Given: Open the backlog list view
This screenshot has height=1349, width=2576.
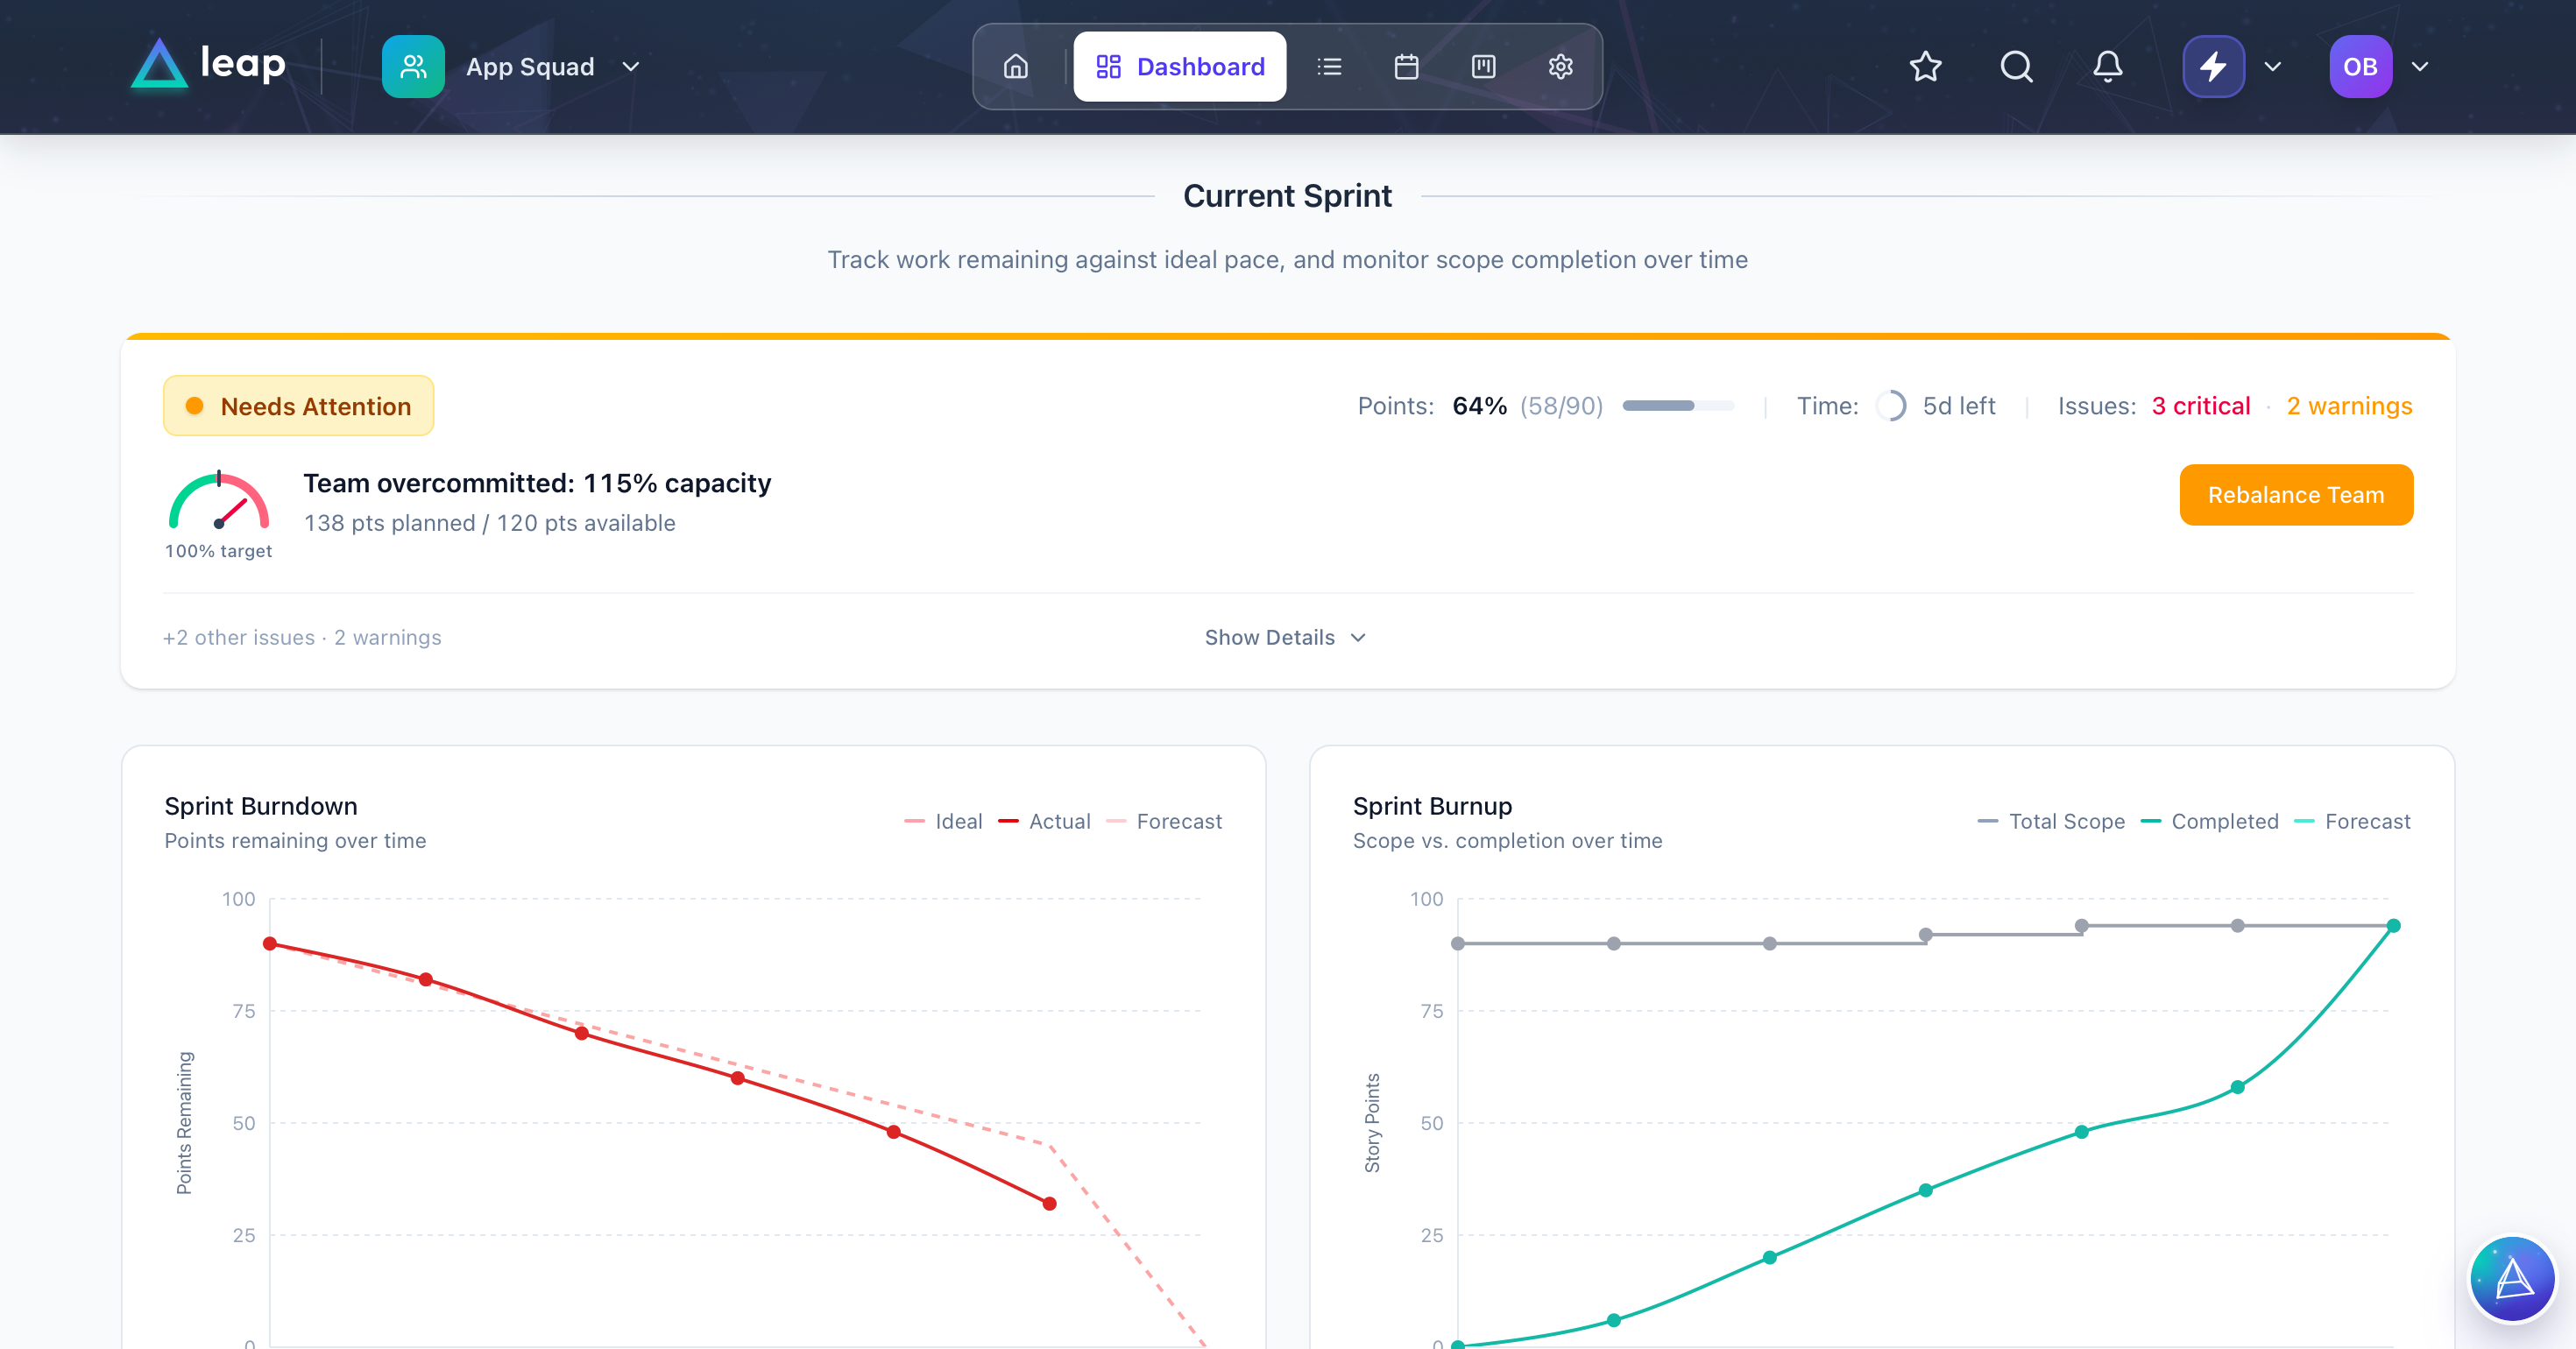Looking at the screenshot, I should tap(1329, 66).
